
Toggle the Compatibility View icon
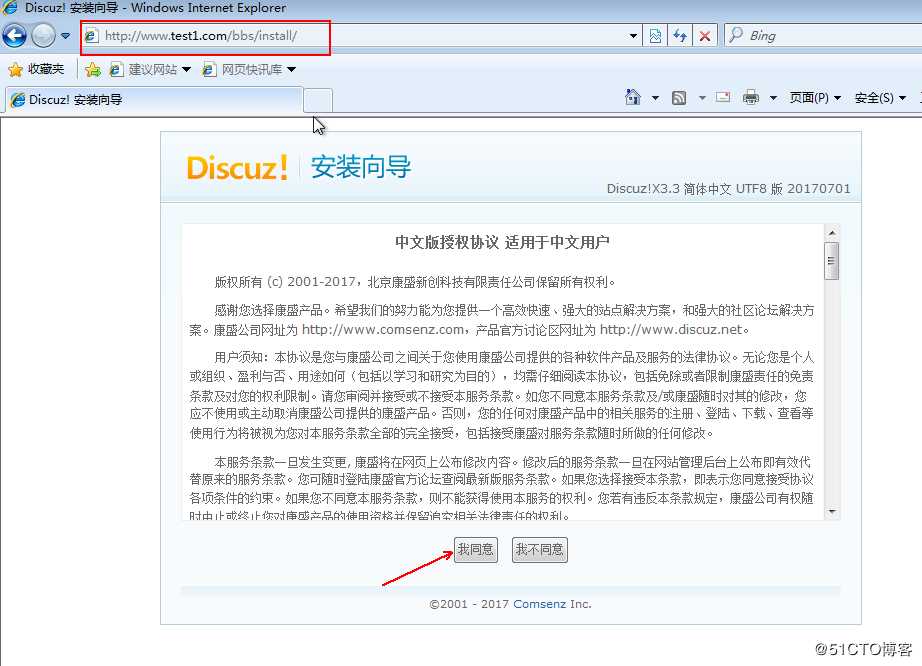(655, 36)
